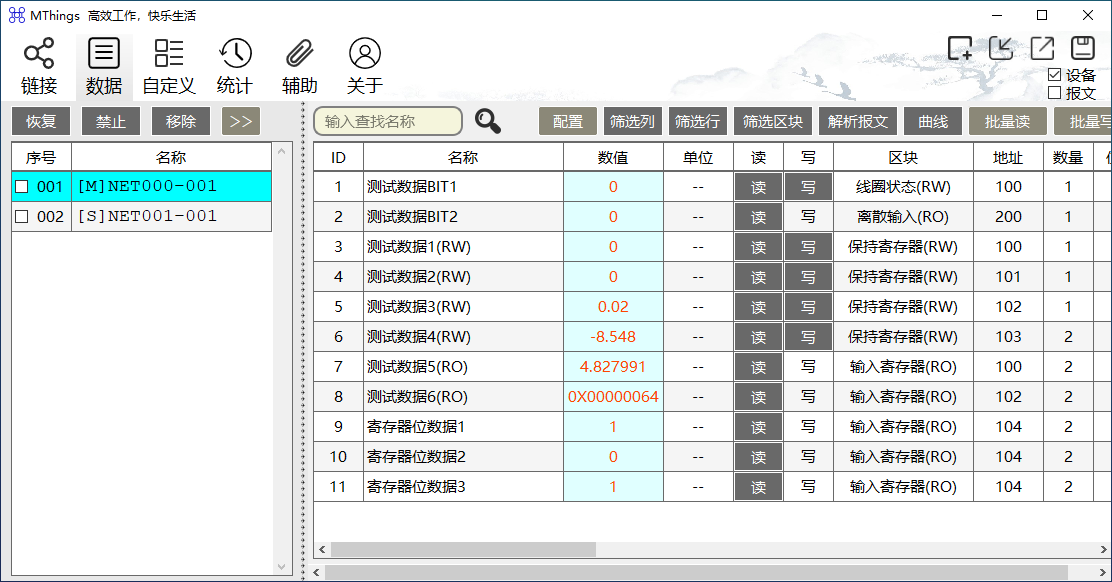The width and height of the screenshot is (1112, 582).
Task: Click the export arrow icon
Action: pyautogui.click(x=1042, y=48)
